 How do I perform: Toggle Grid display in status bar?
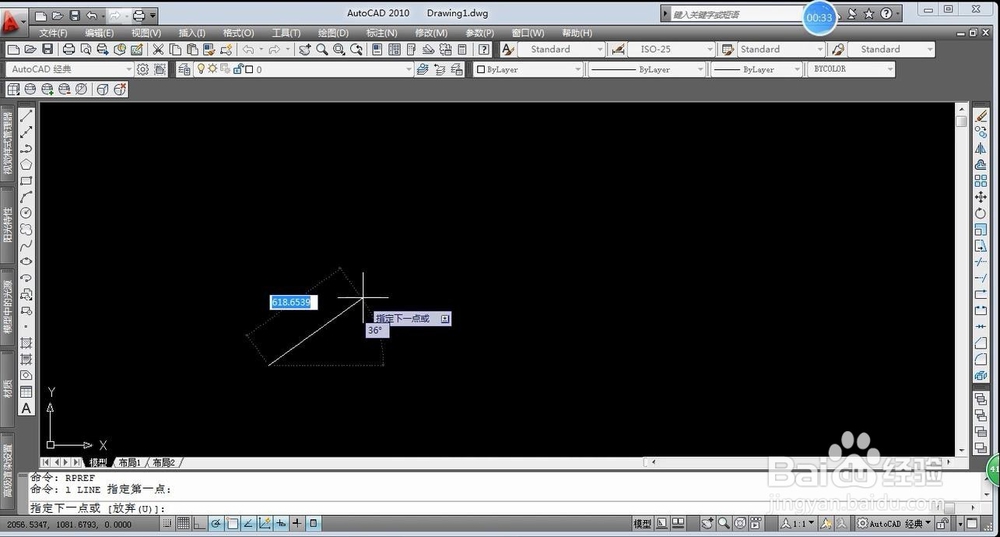click(x=183, y=524)
